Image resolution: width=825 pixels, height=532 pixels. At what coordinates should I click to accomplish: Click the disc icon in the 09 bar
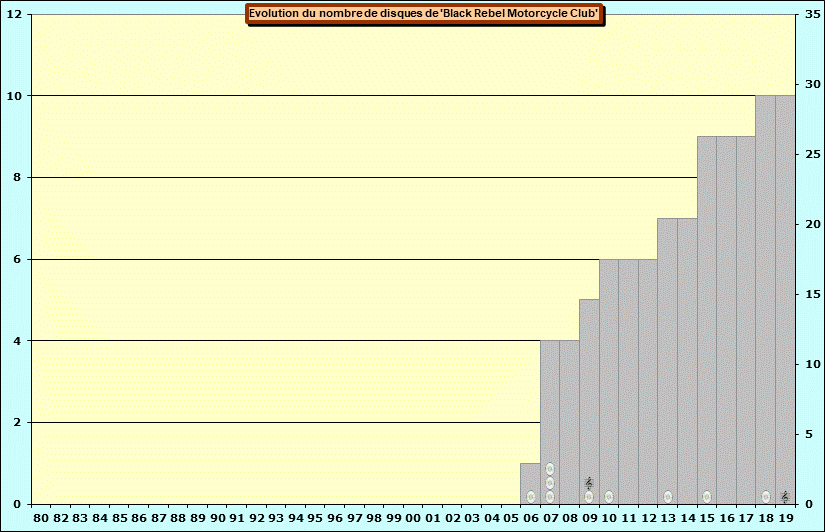tap(589, 497)
